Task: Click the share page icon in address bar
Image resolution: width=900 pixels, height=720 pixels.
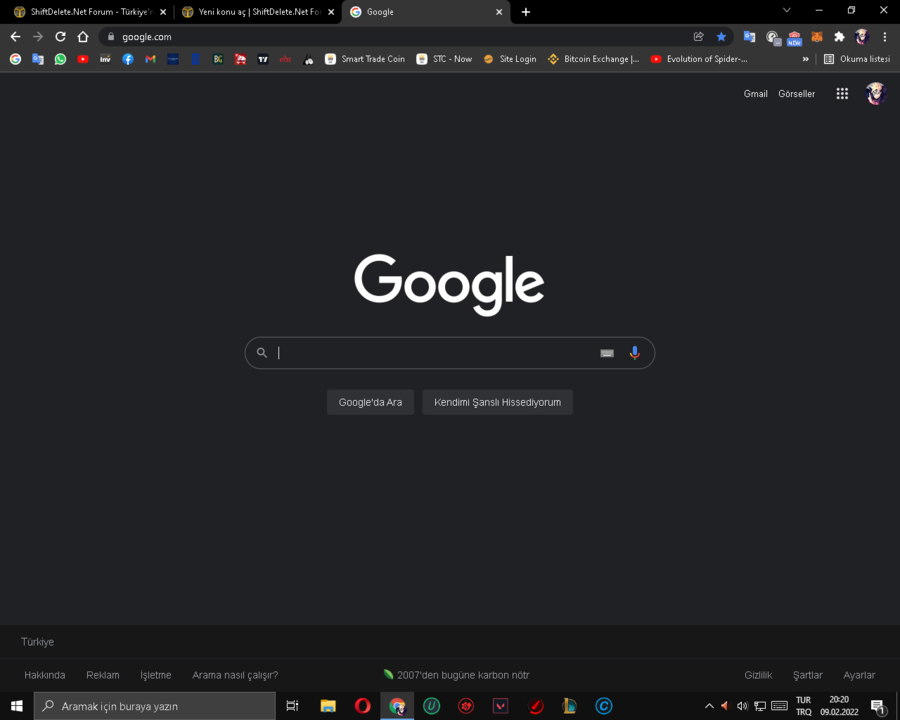Action: (x=699, y=37)
